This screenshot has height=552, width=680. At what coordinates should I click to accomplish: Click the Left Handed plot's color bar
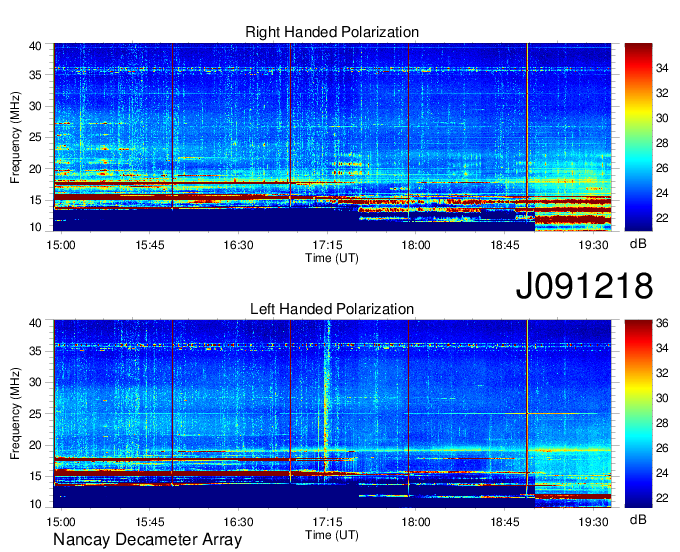[638, 414]
